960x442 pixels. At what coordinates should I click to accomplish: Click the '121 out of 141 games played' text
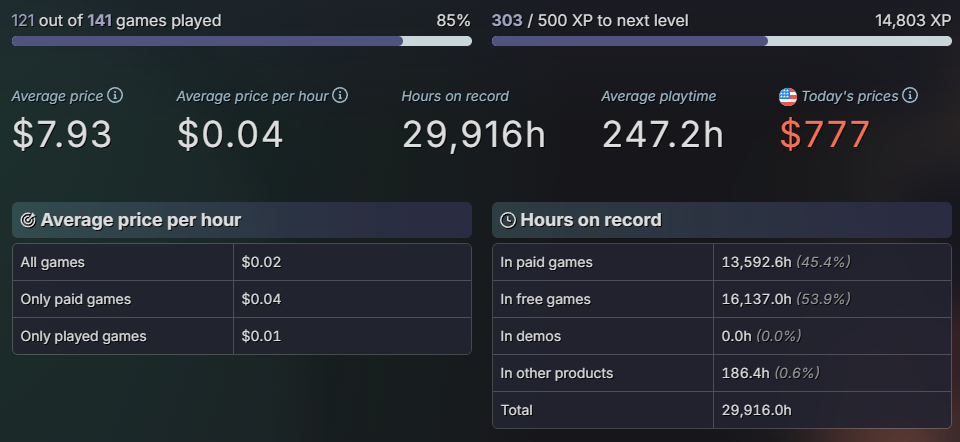116,21
